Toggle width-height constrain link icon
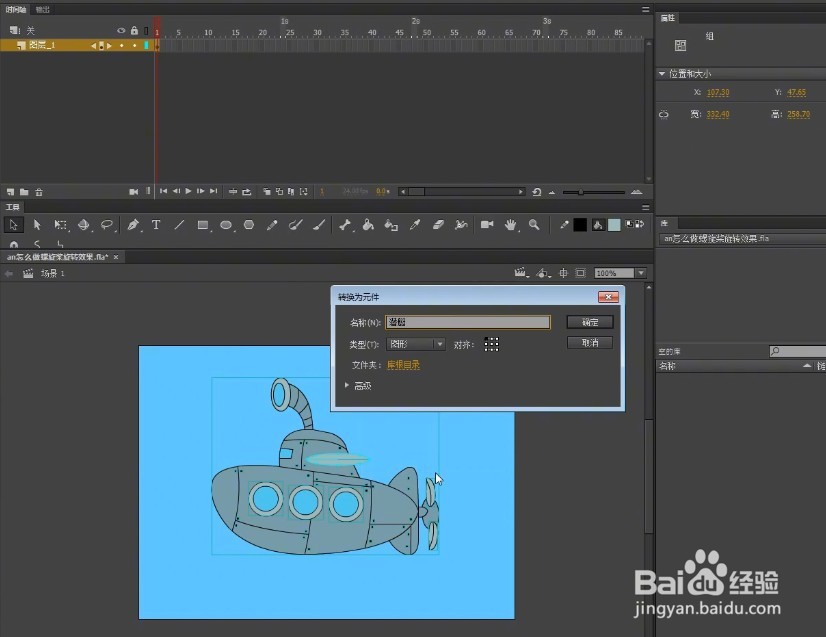 pos(664,114)
